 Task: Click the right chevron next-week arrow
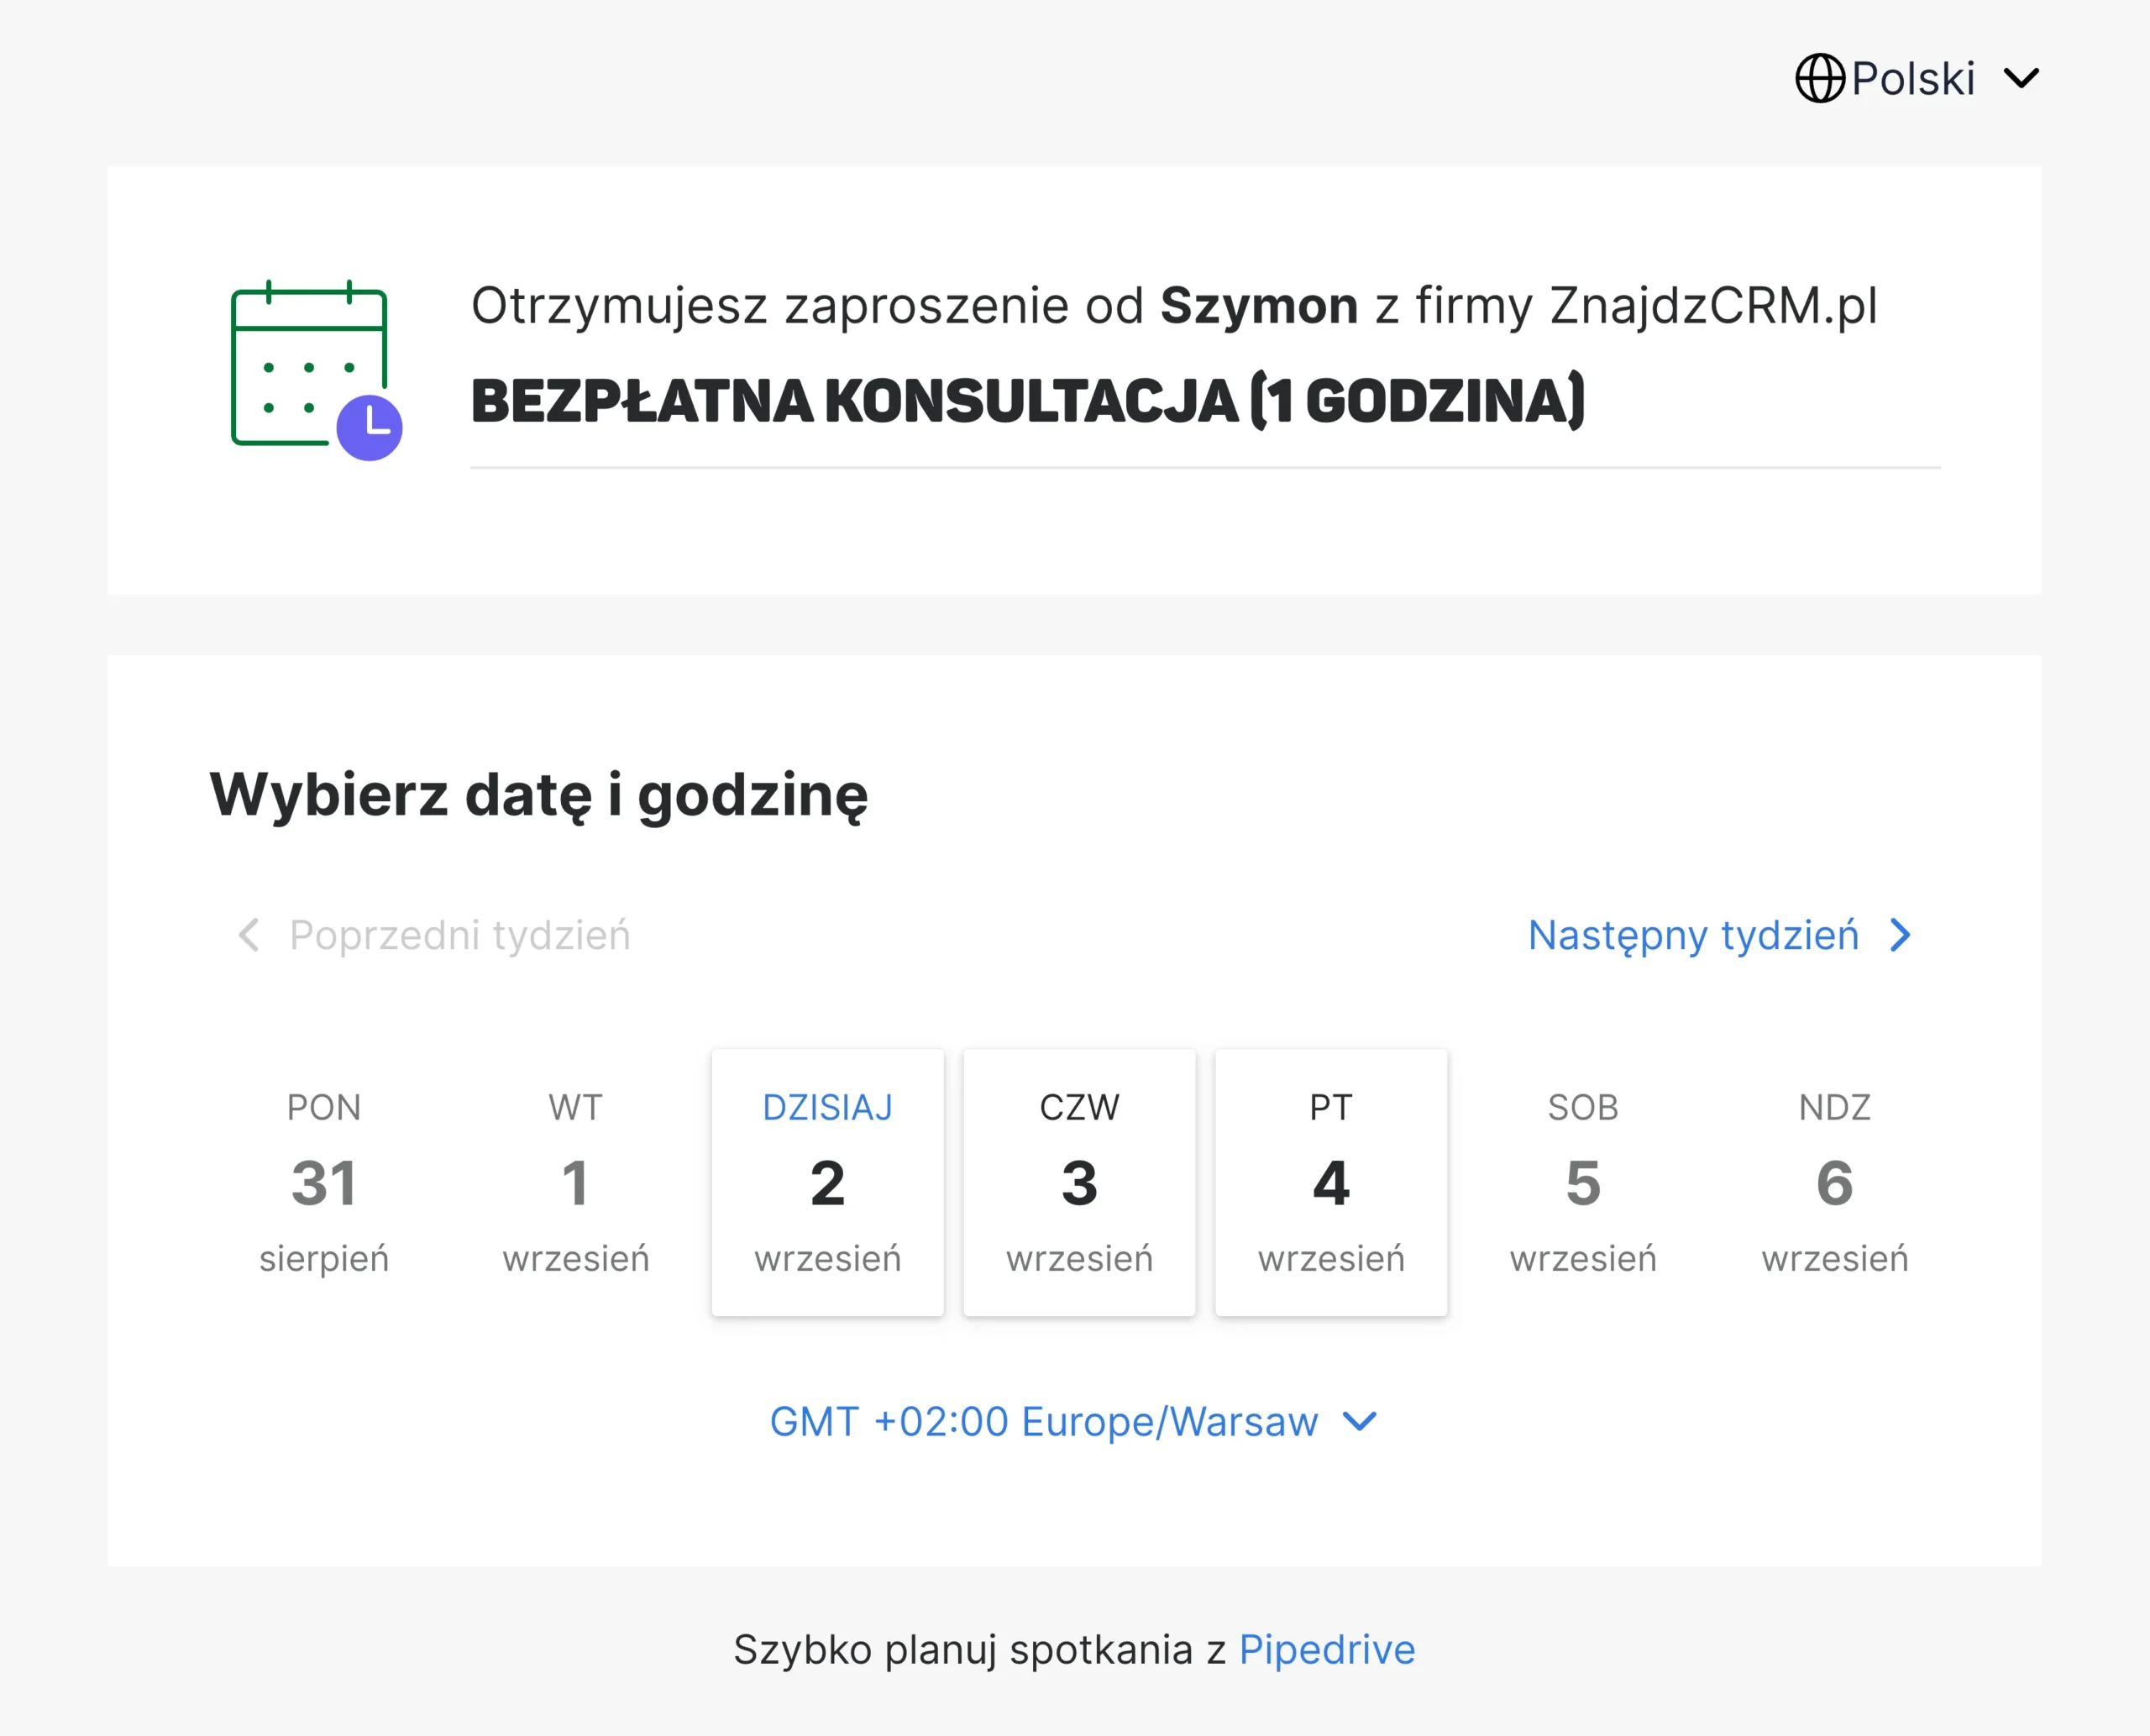[x=1900, y=935]
